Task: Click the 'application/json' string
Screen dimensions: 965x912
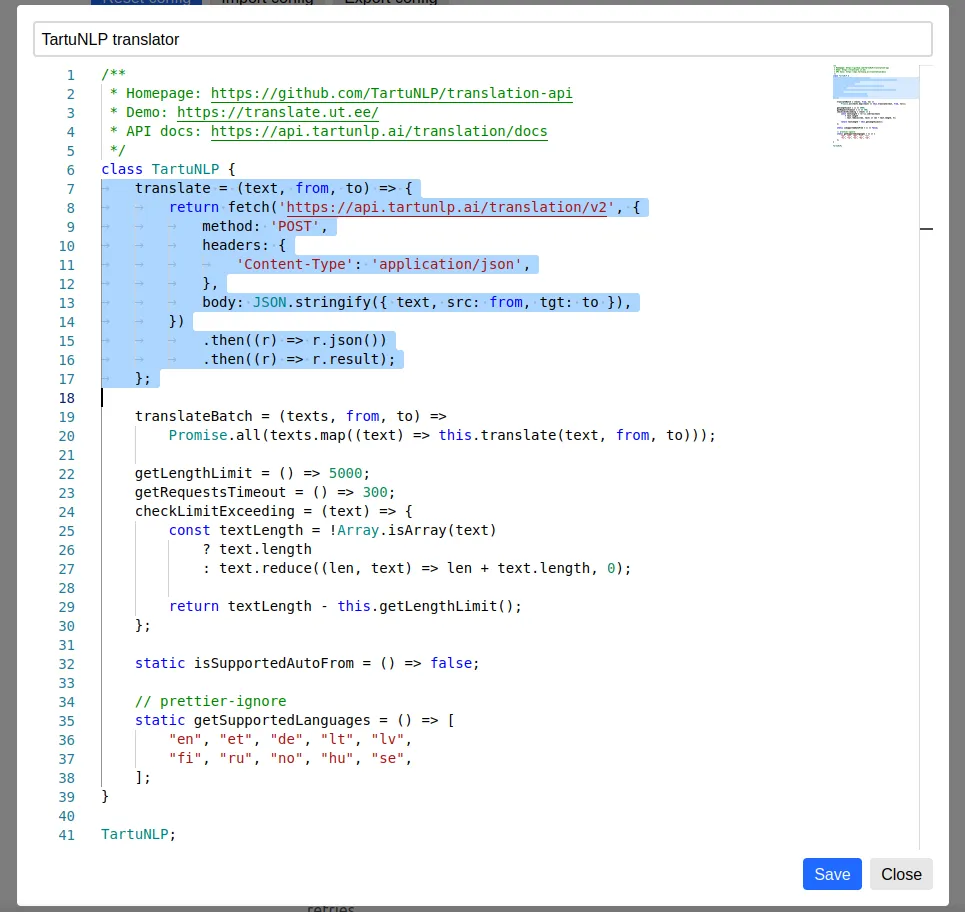Action: [x=446, y=264]
